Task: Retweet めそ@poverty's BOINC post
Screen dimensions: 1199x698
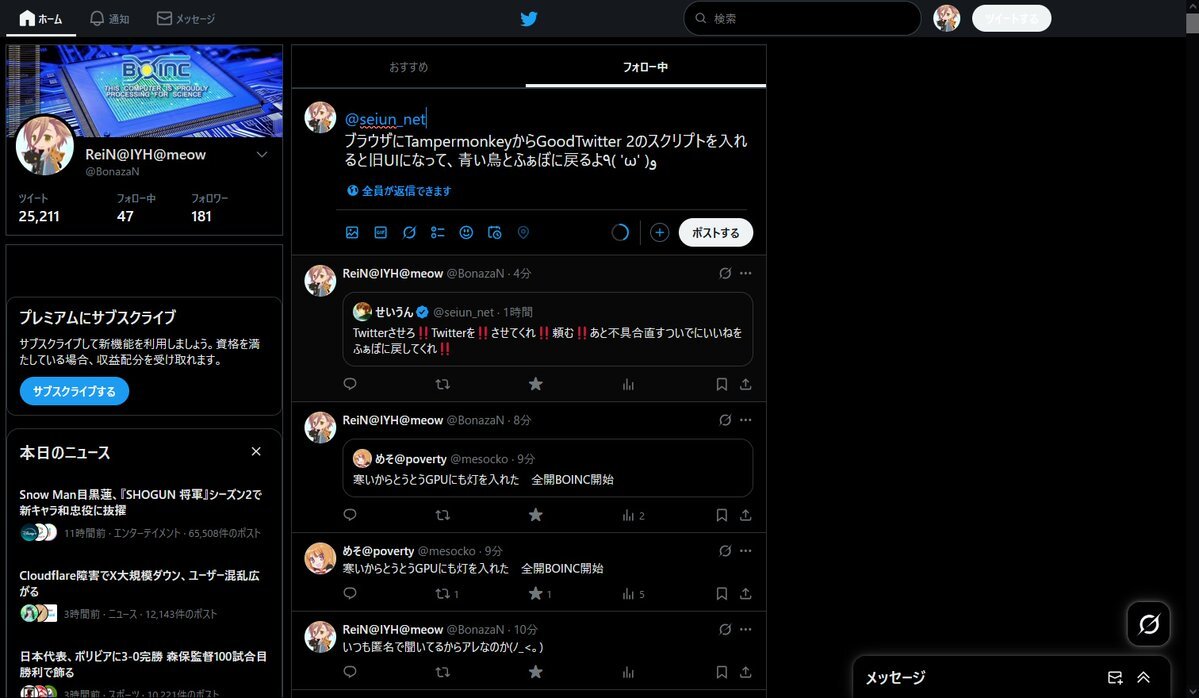Action: (x=443, y=594)
